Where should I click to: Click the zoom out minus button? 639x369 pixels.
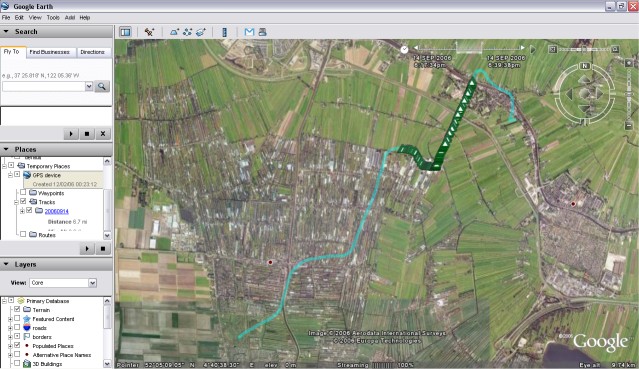629,126
